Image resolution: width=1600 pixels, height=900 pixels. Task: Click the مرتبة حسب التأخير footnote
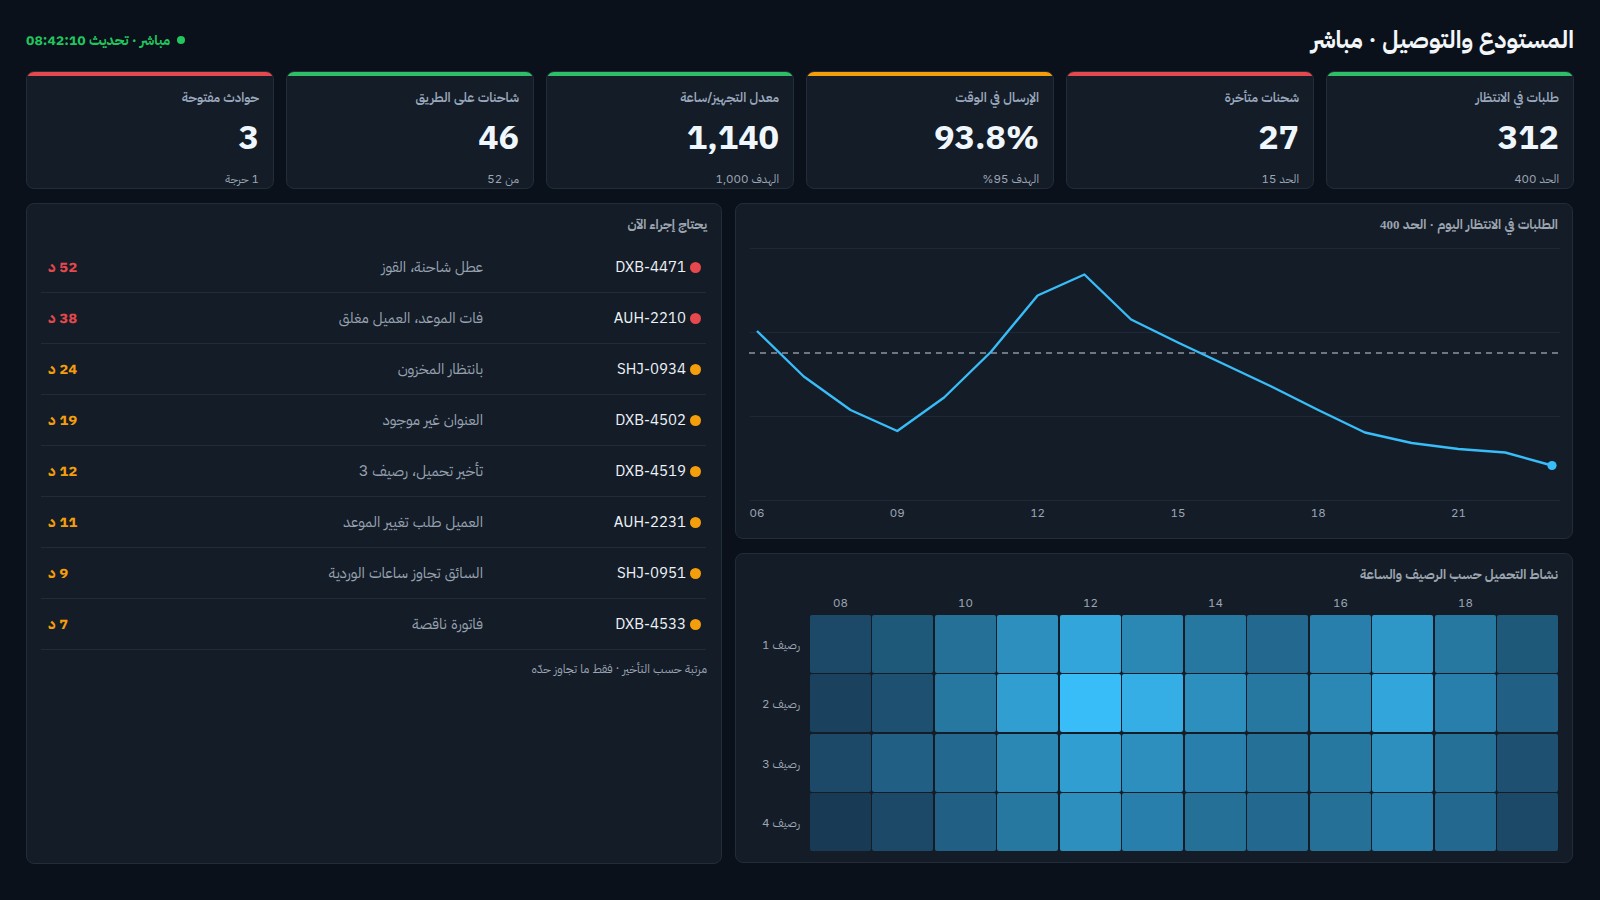point(619,669)
